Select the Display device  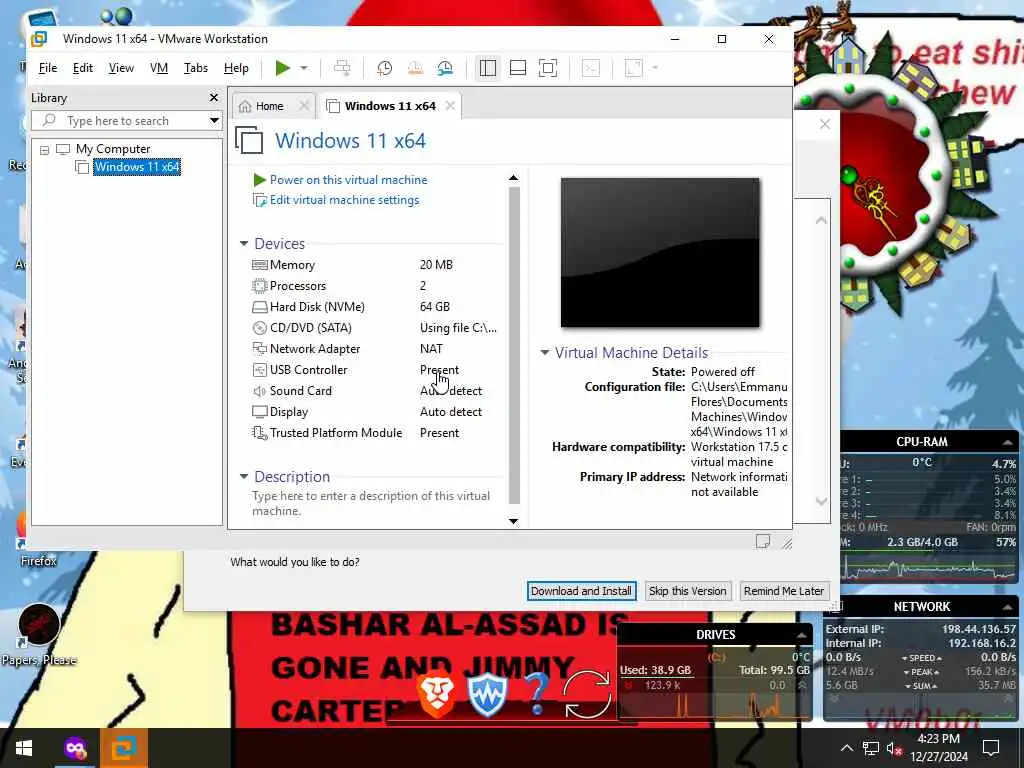point(374,411)
